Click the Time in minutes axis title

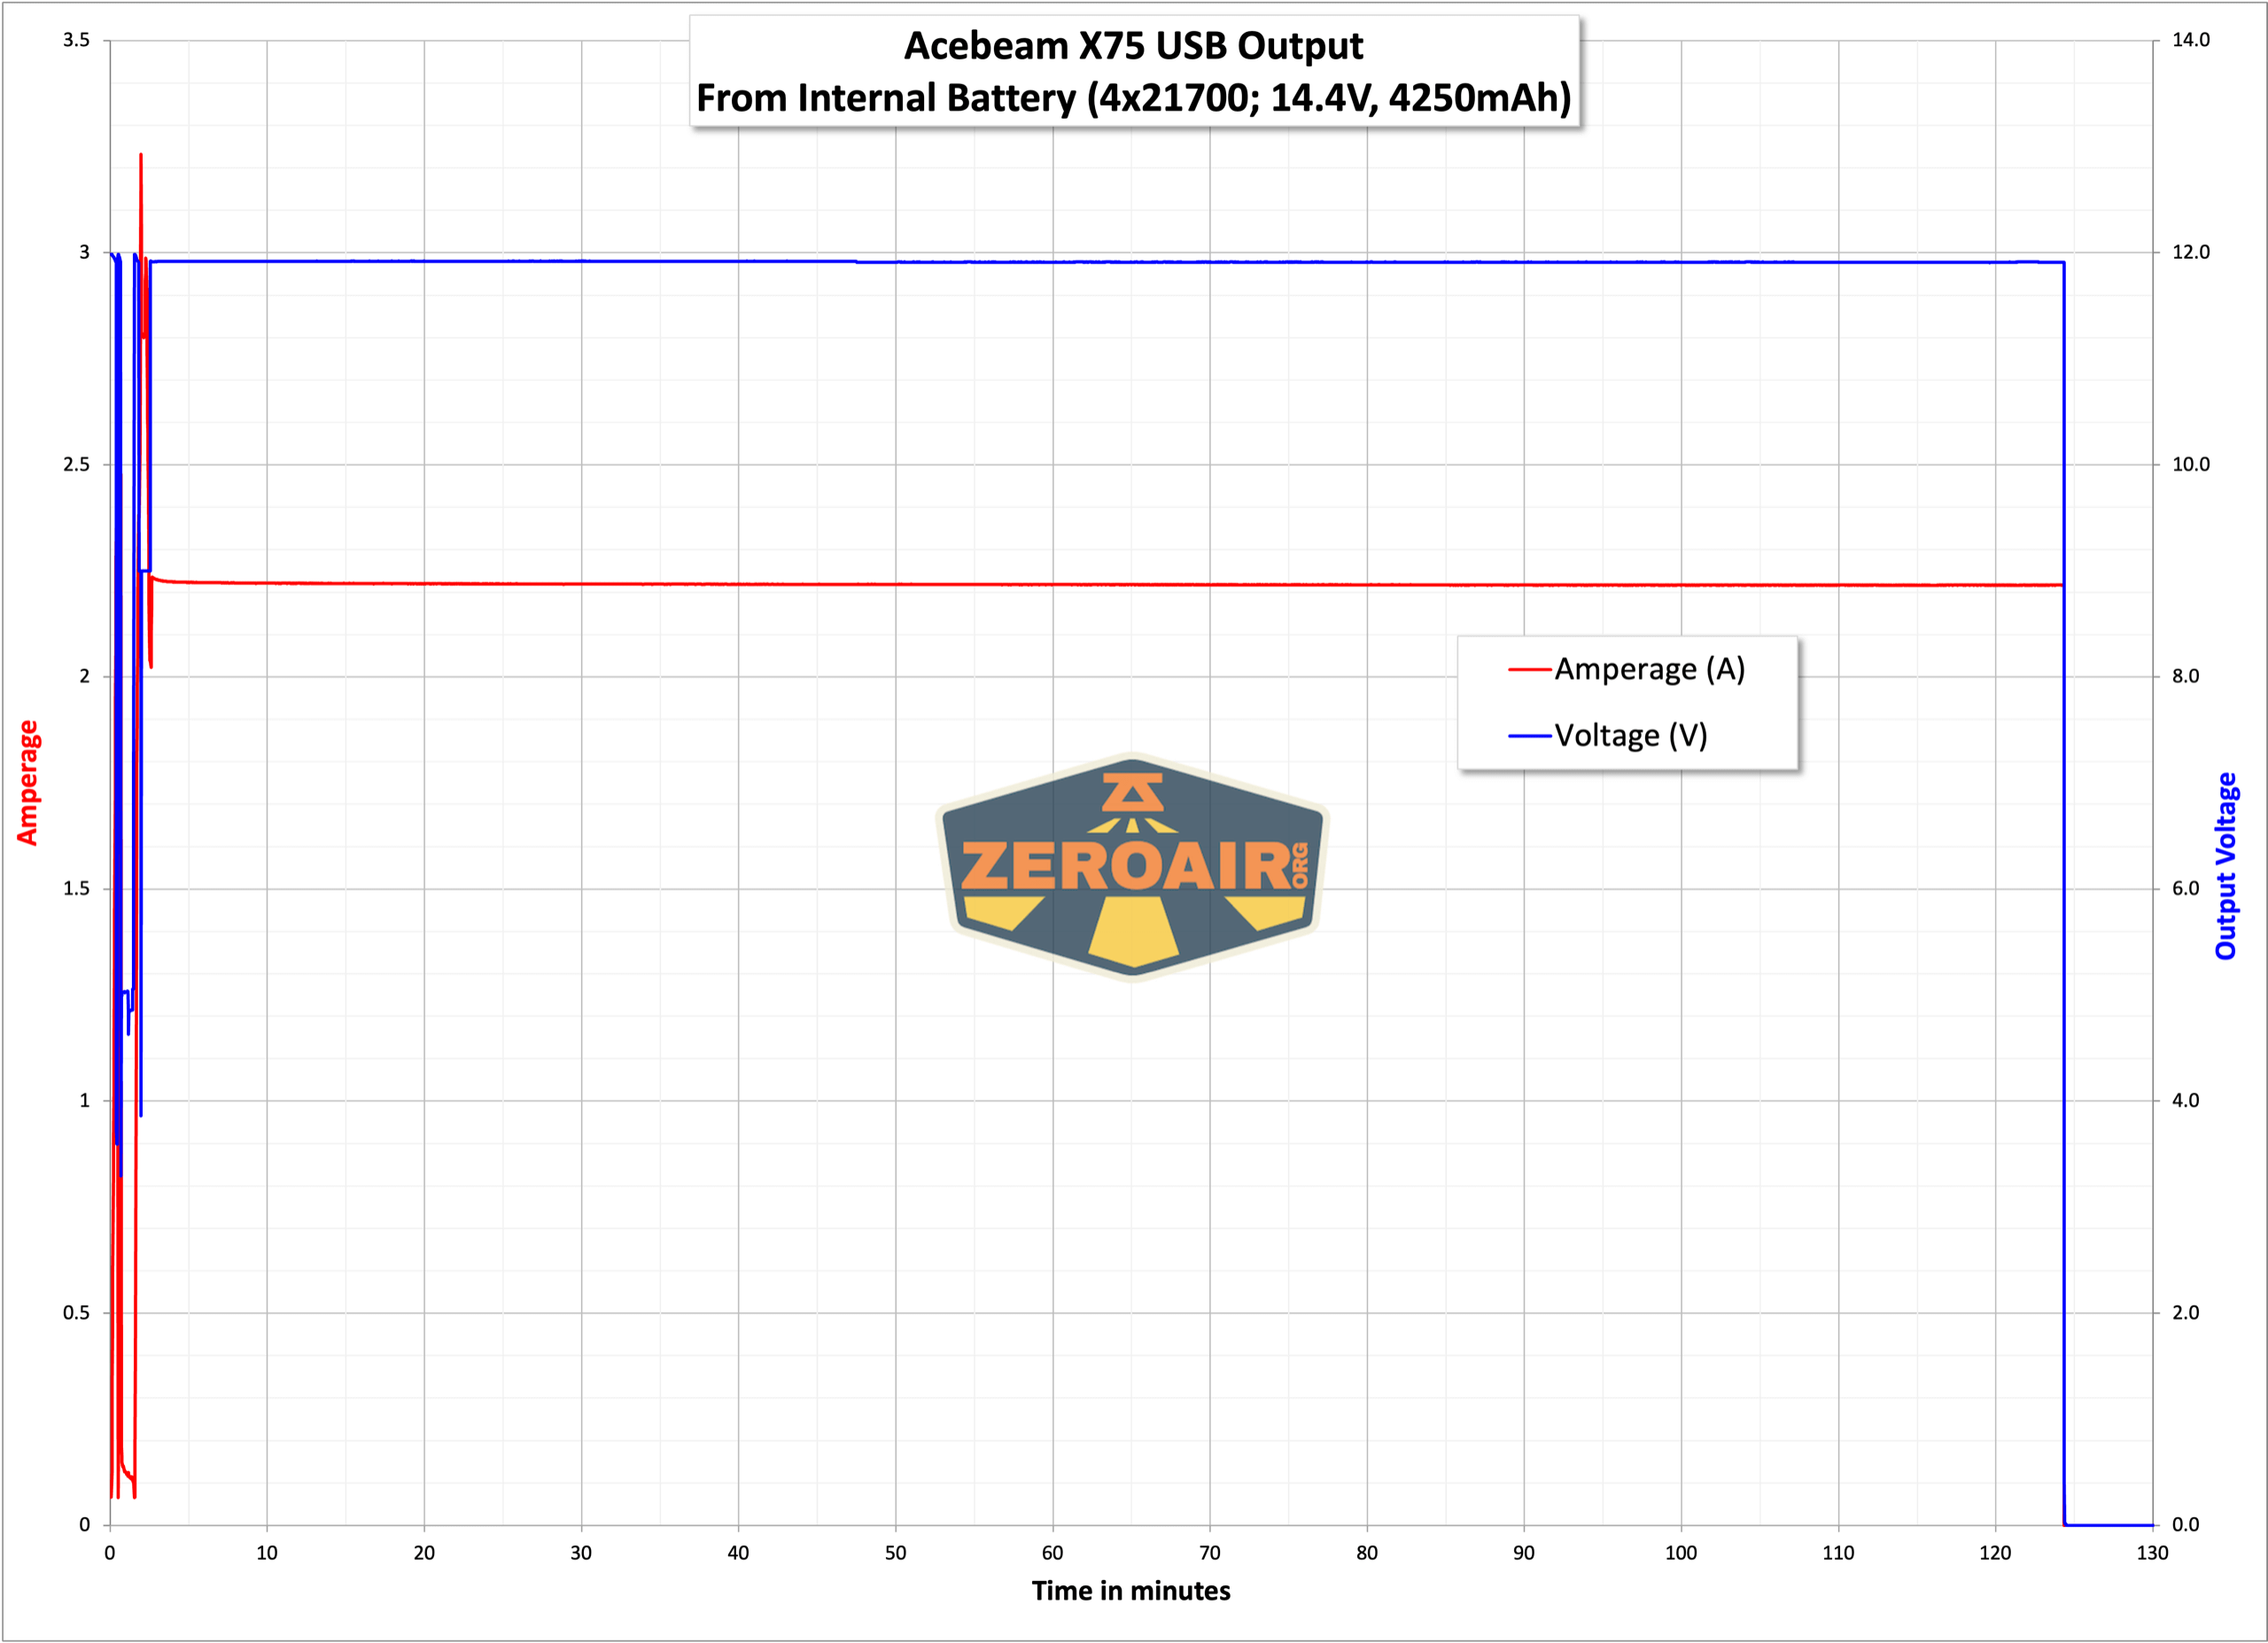coord(1131,1591)
